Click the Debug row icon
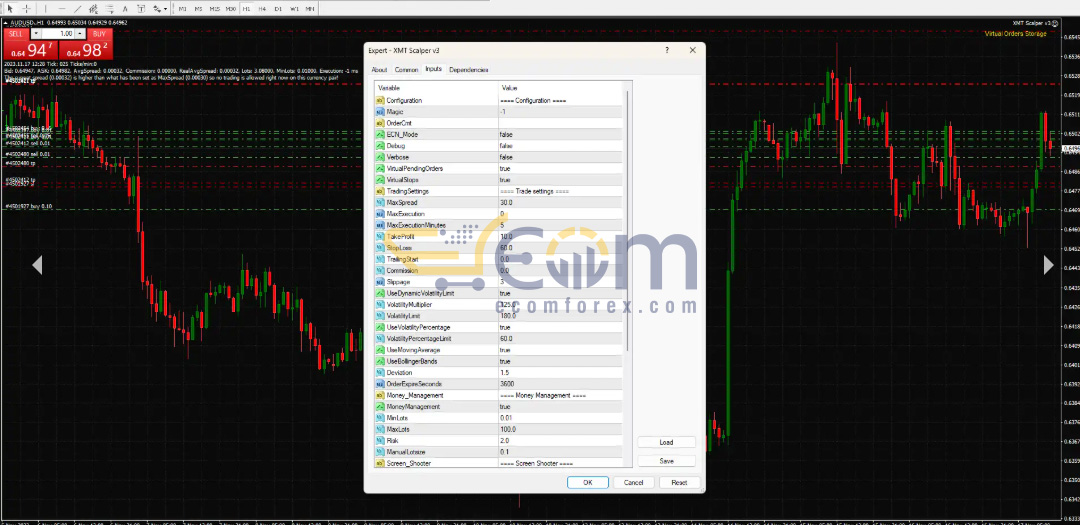 380,145
